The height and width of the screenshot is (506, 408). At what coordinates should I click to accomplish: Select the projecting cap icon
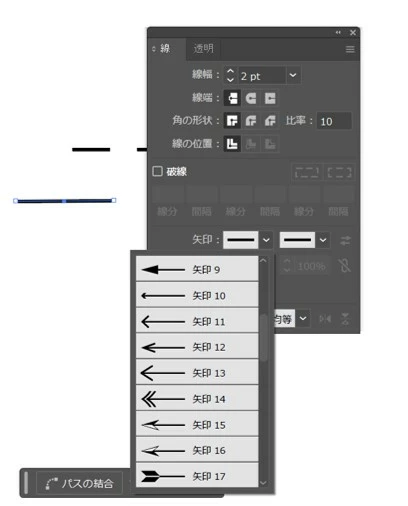270,98
